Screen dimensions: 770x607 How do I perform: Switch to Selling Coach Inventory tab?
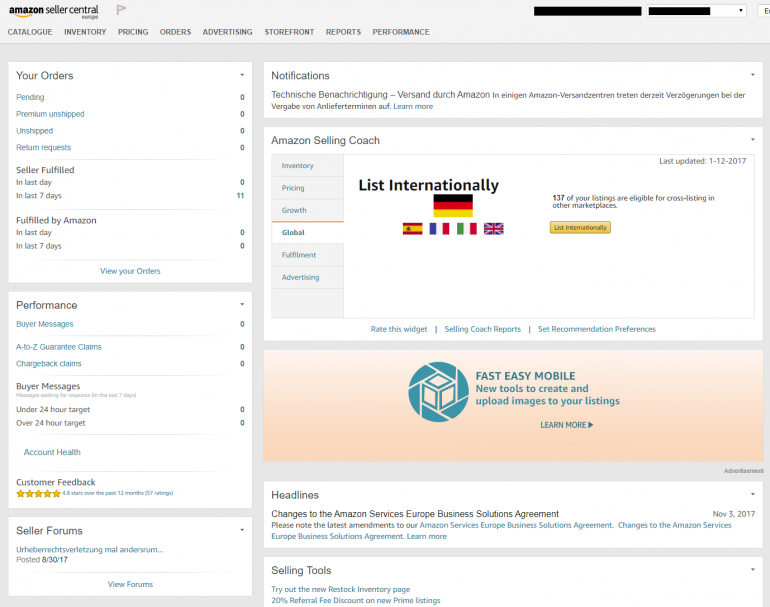tap(307, 166)
